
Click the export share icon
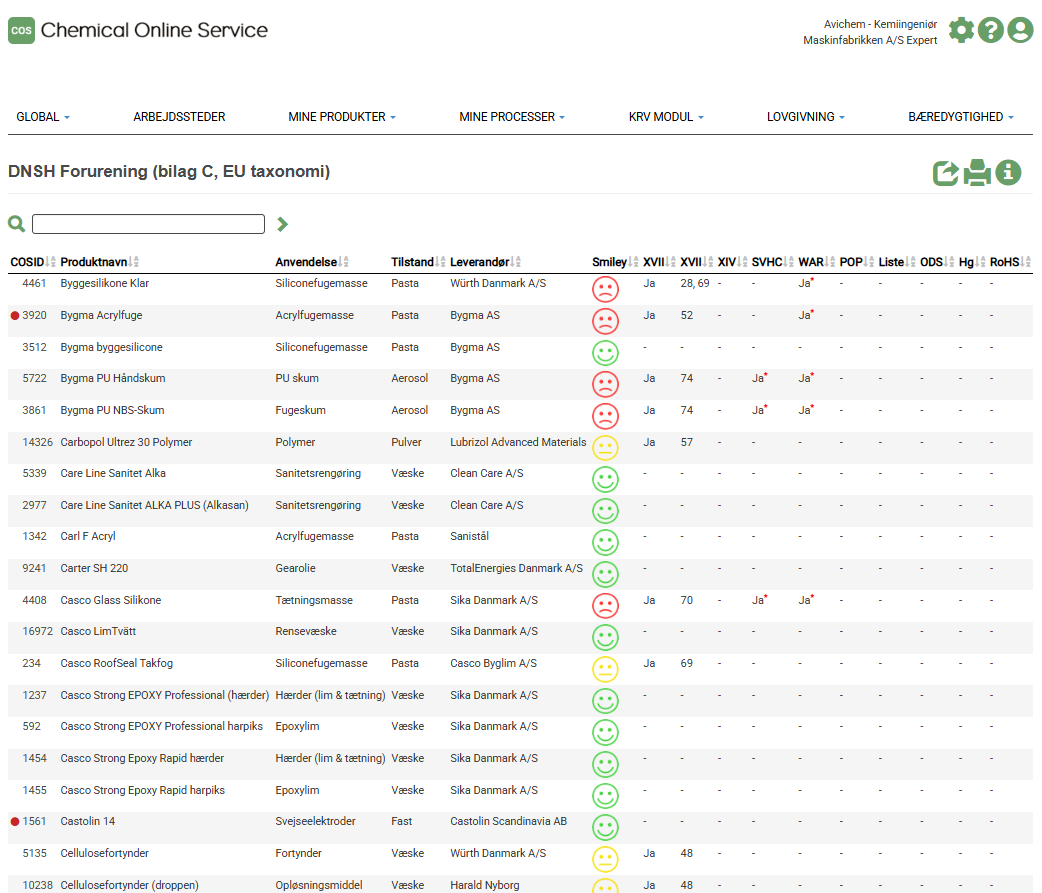point(945,173)
